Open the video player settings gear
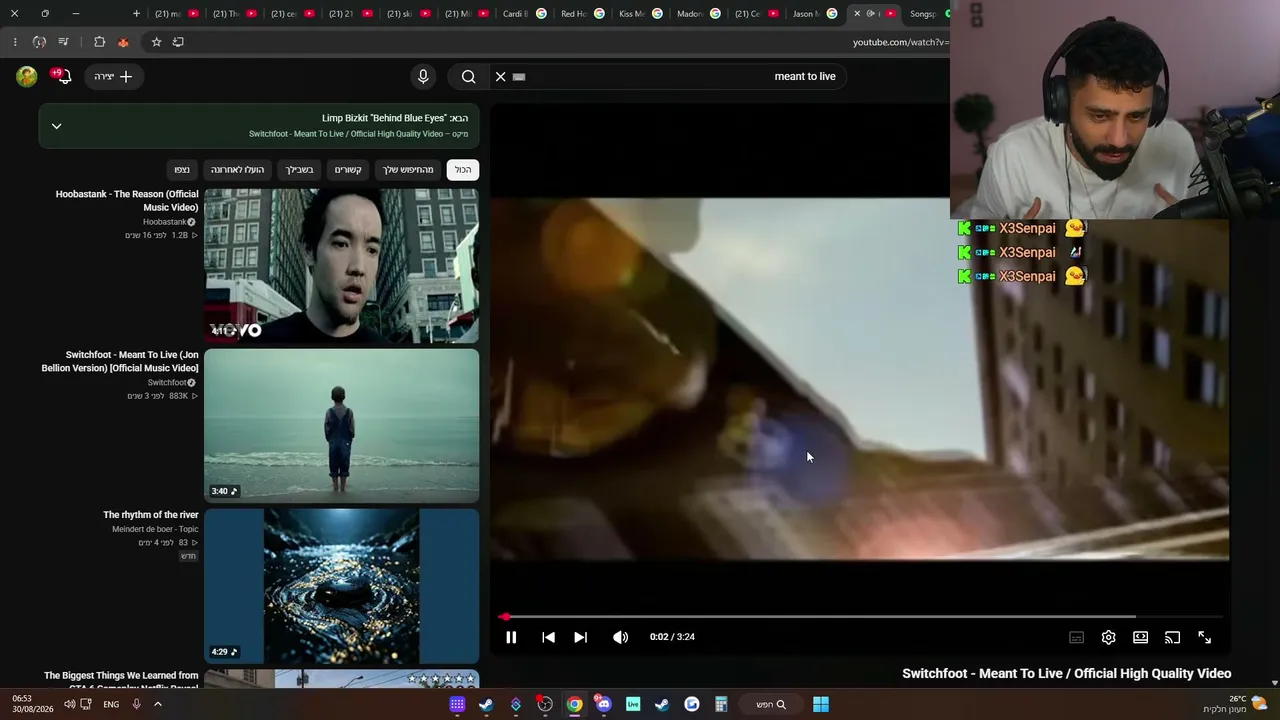This screenshot has width=1280, height=720. pyautogui.click(x=1108, y=637)
